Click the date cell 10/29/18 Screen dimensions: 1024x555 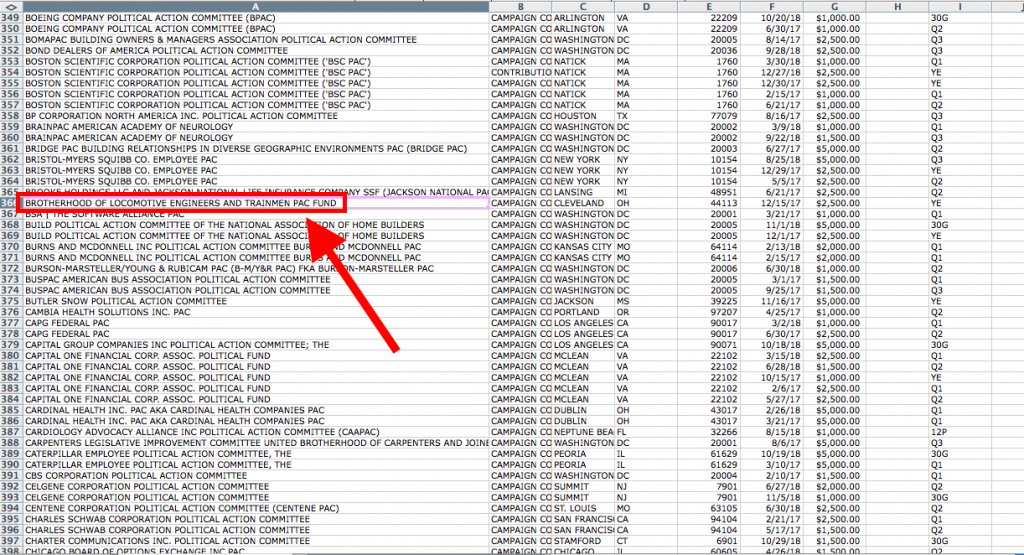click(x=771, y=541)
